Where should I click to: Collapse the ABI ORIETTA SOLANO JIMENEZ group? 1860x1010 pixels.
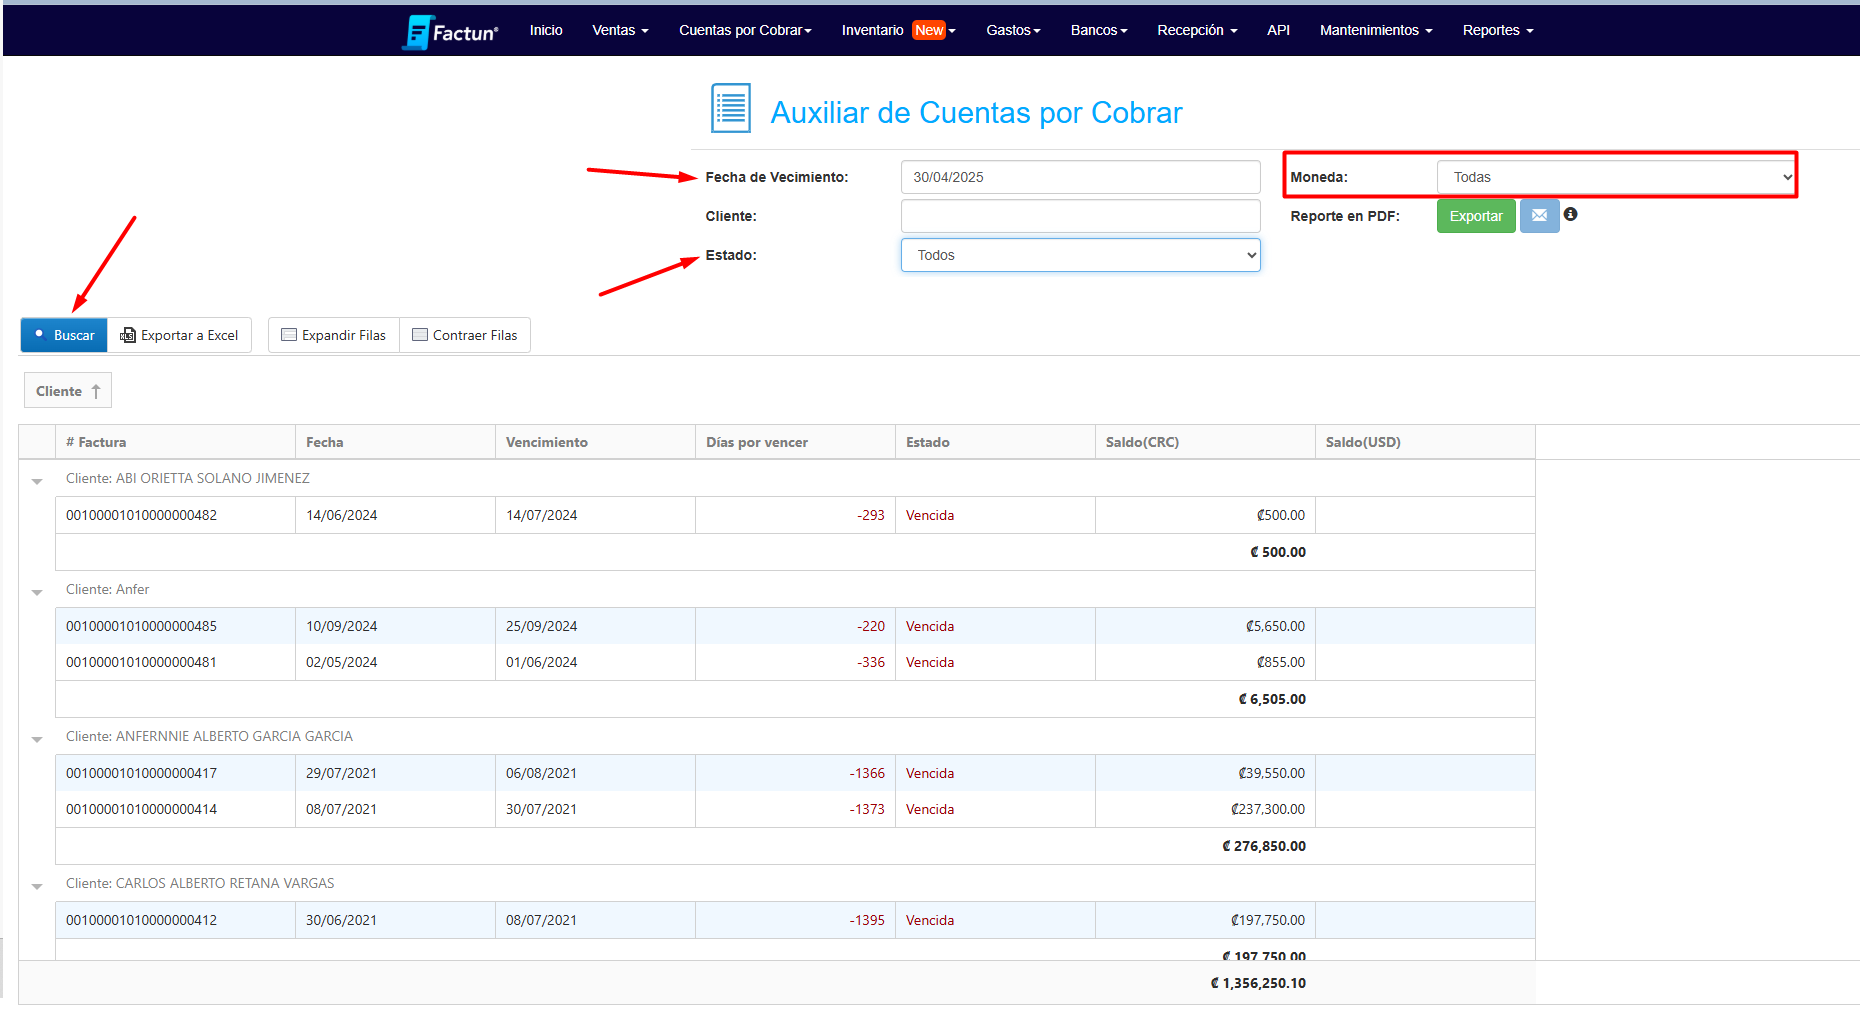[37, 481]
